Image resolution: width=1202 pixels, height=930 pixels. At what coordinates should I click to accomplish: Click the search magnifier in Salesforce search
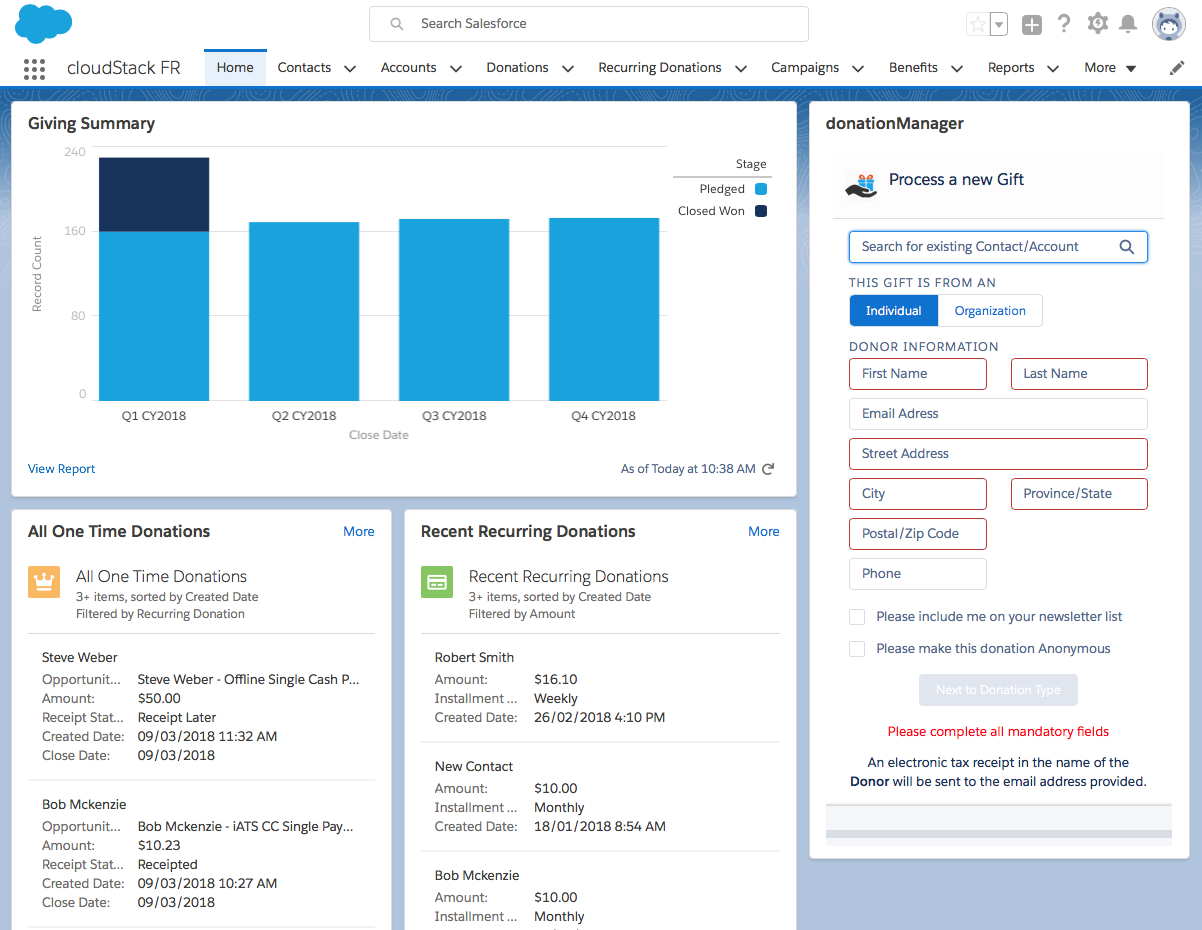[x=397, y=24]
